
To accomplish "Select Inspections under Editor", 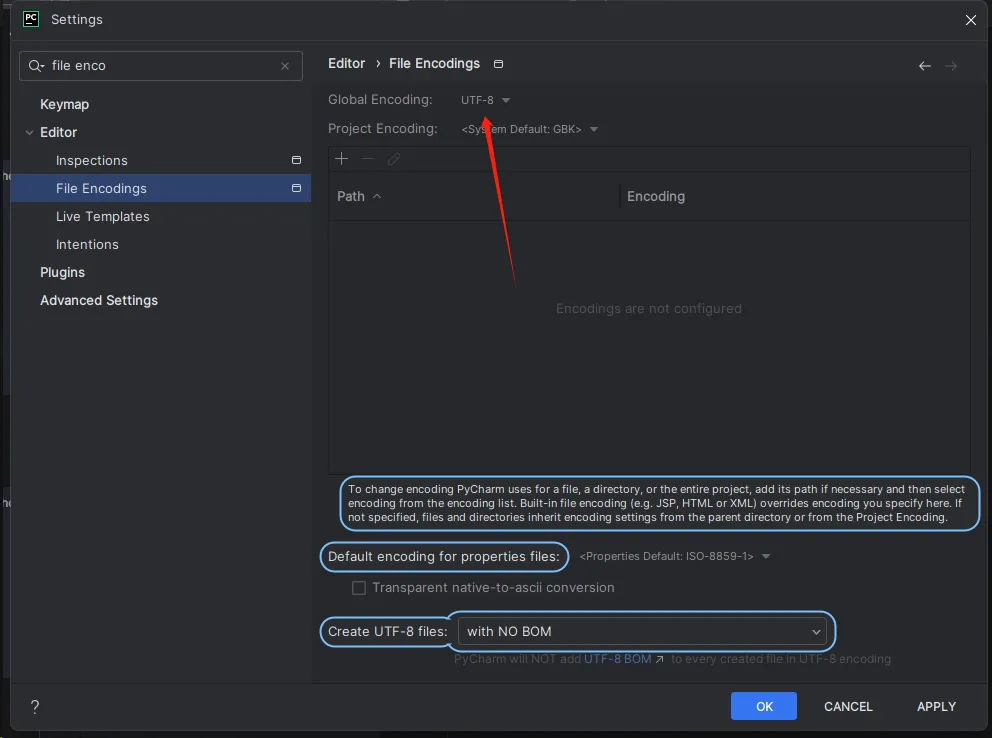I will pyautogui.click(x=92, y=161).
